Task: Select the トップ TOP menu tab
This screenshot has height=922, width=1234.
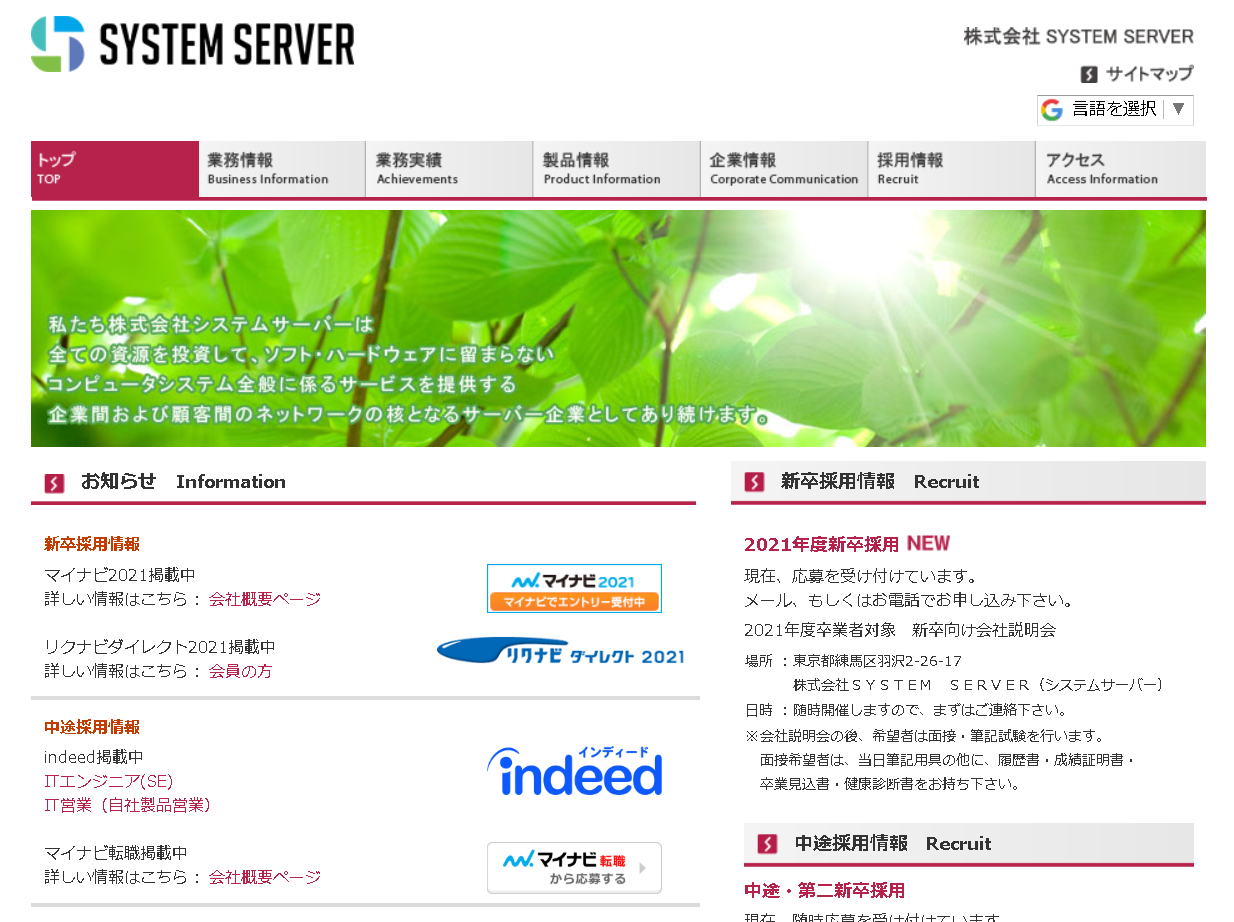Action: [x=114, y=168]
